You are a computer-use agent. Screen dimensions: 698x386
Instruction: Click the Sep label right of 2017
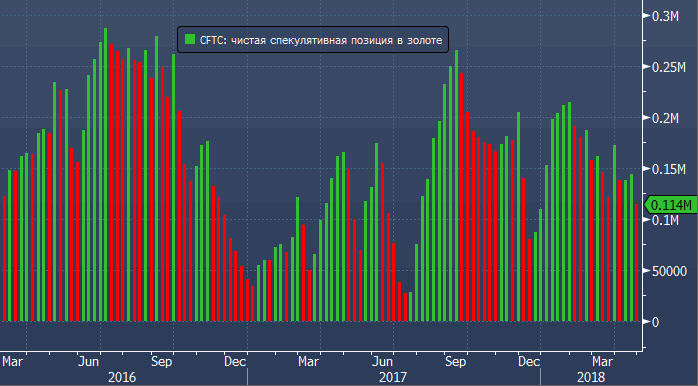(x=455, y=361)
